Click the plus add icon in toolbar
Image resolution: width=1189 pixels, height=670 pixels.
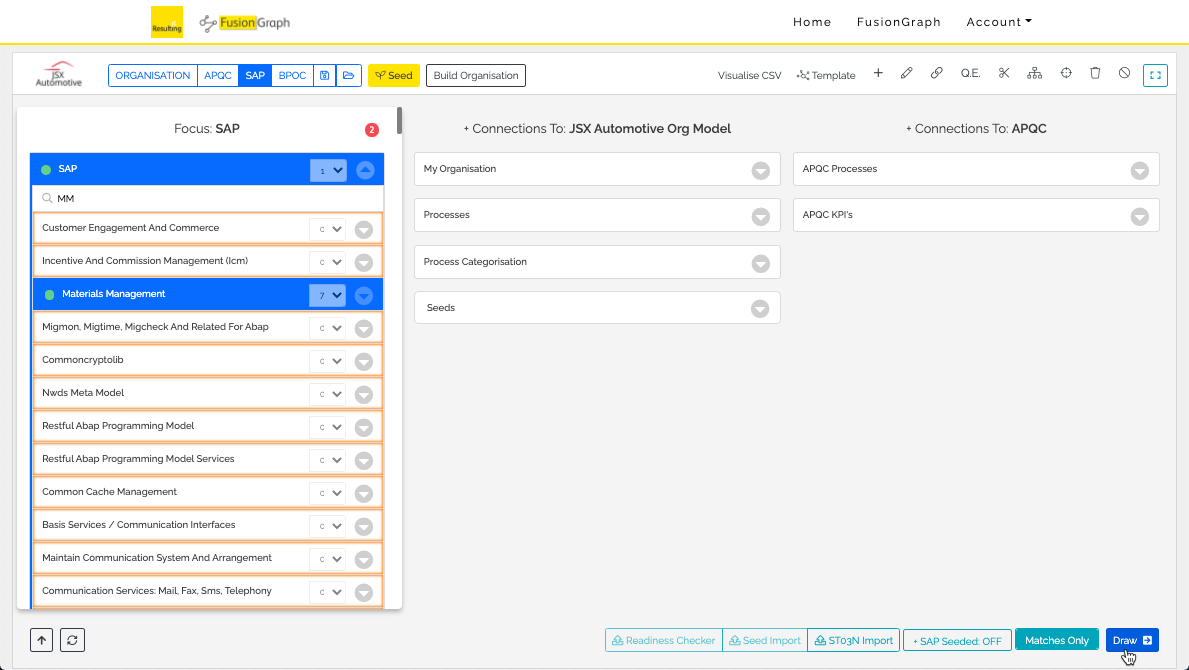(x=878, y=74)
